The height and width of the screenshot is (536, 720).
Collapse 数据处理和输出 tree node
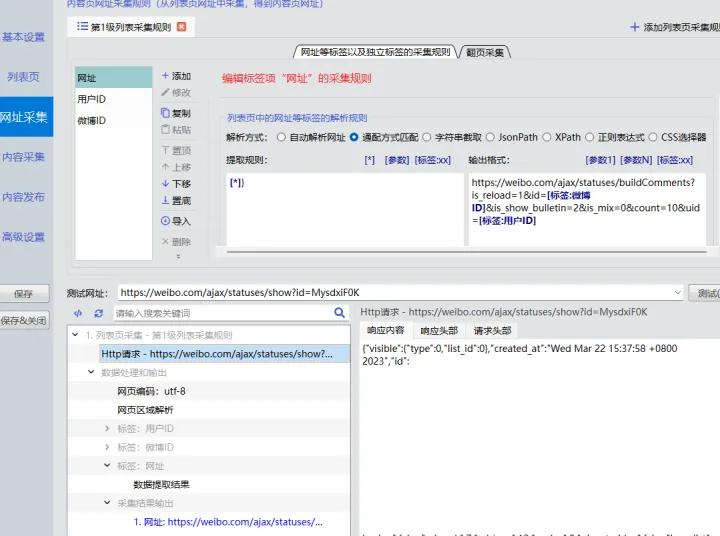click(x=91, y=372)
